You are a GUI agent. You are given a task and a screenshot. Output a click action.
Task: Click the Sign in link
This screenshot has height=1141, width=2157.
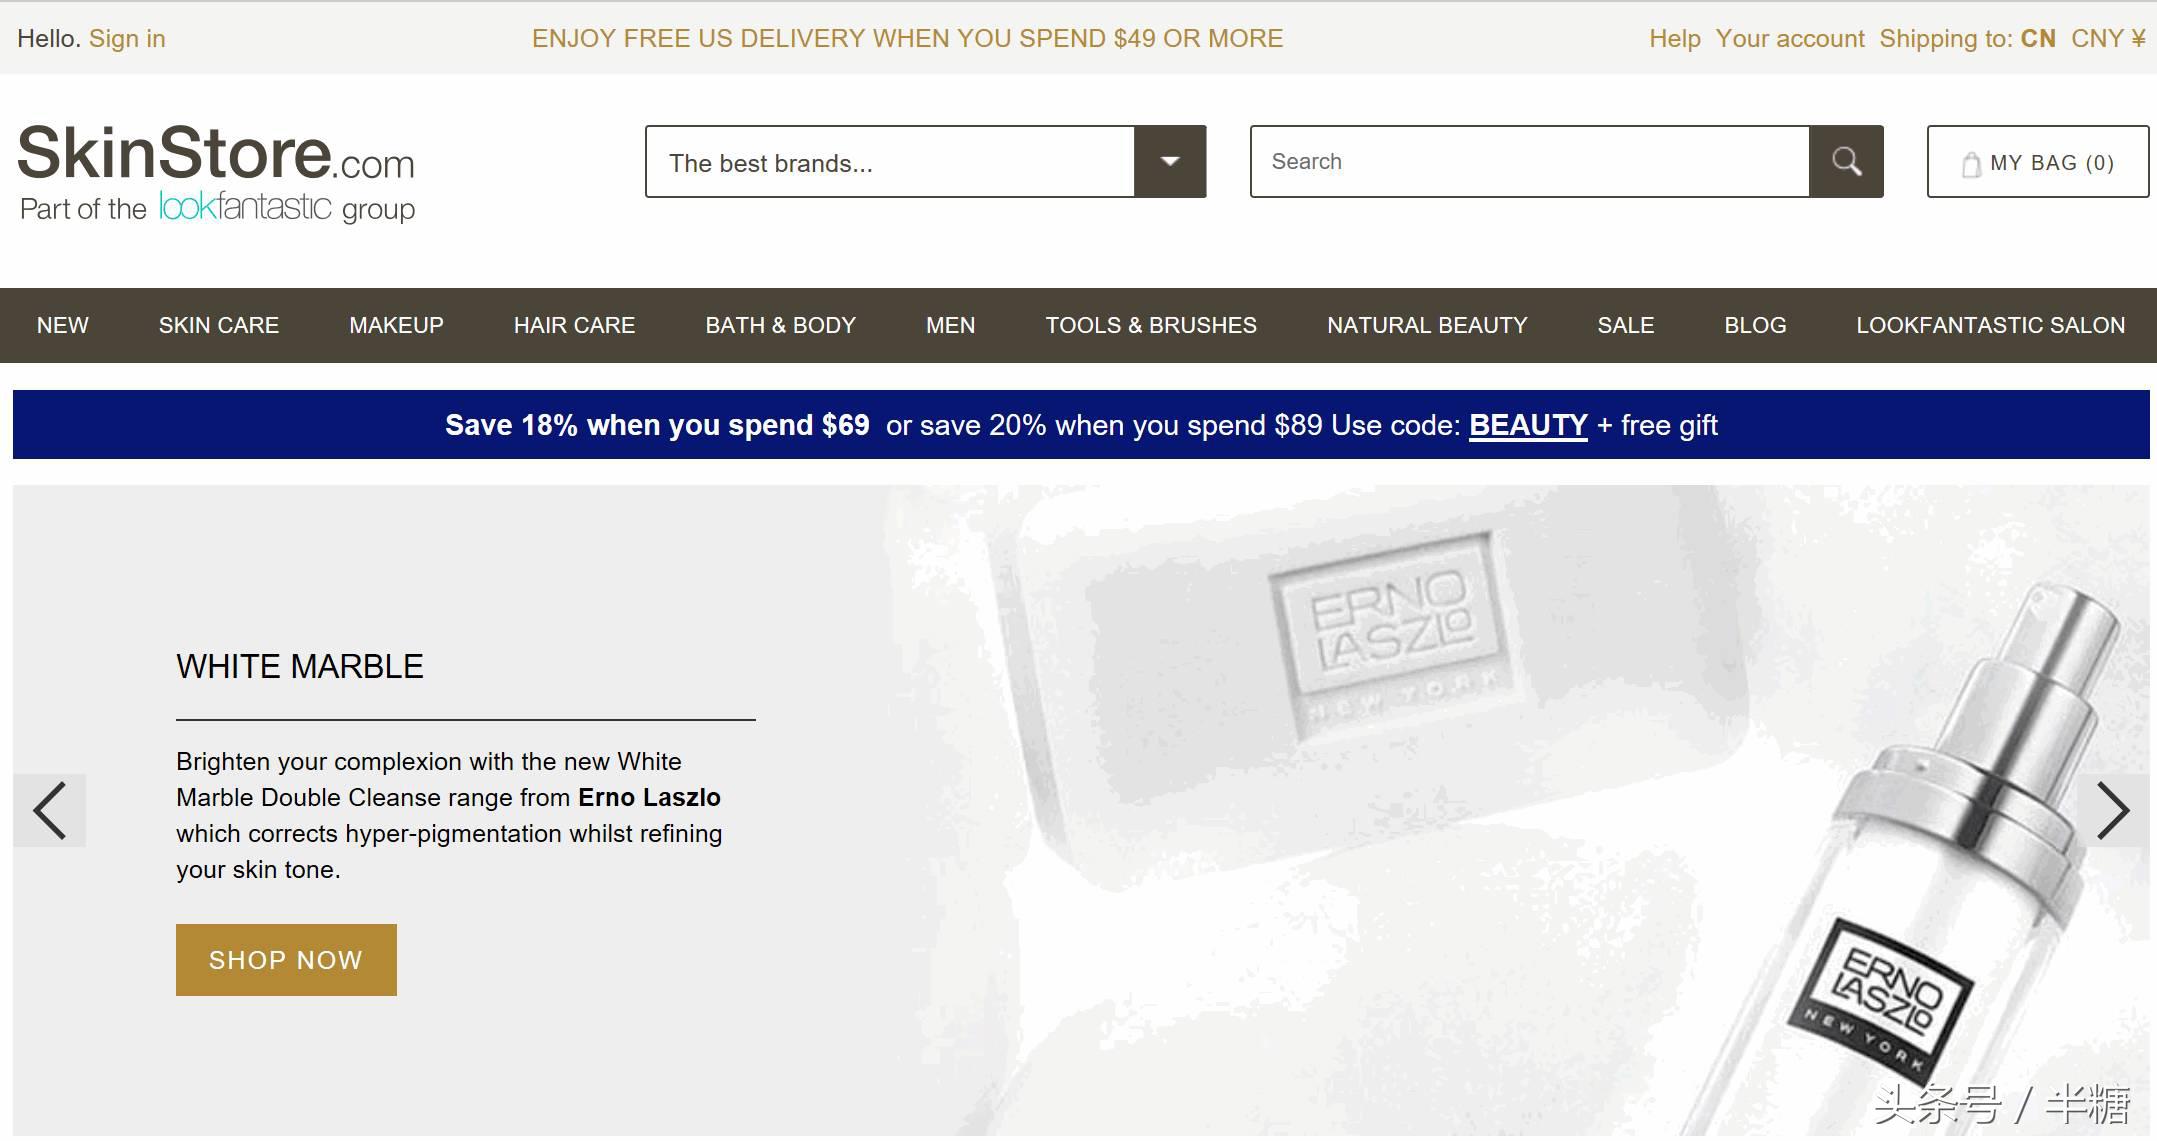coord(124,39)
